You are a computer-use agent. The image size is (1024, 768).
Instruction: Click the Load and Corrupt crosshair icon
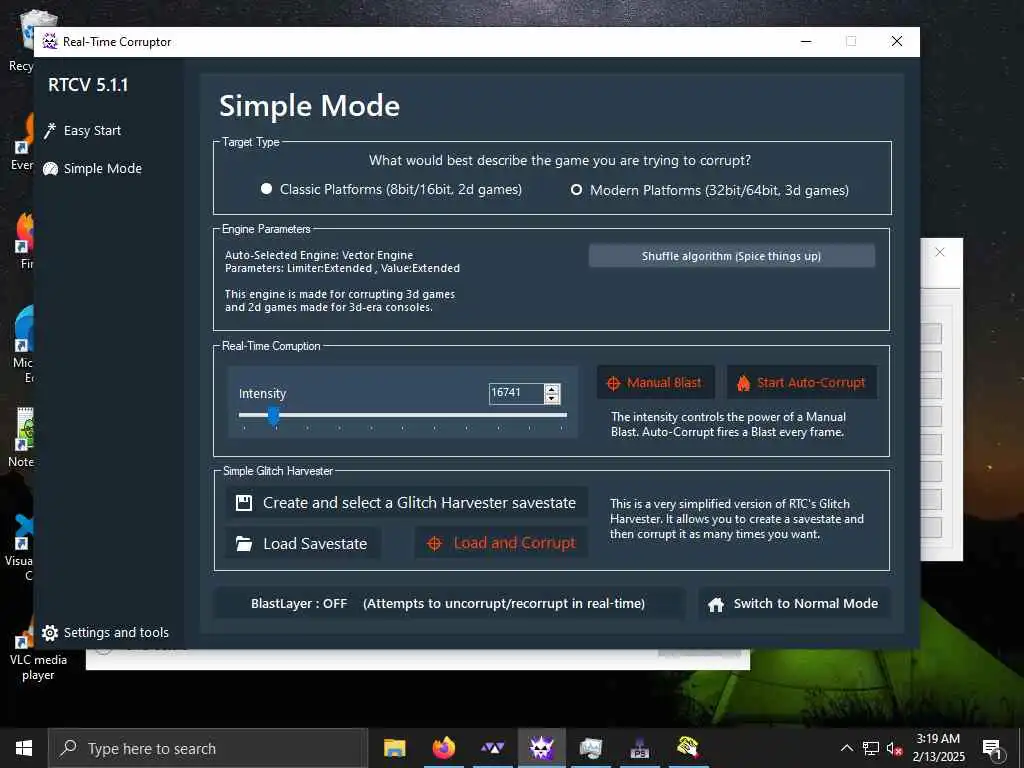click(x=434, y=543)
